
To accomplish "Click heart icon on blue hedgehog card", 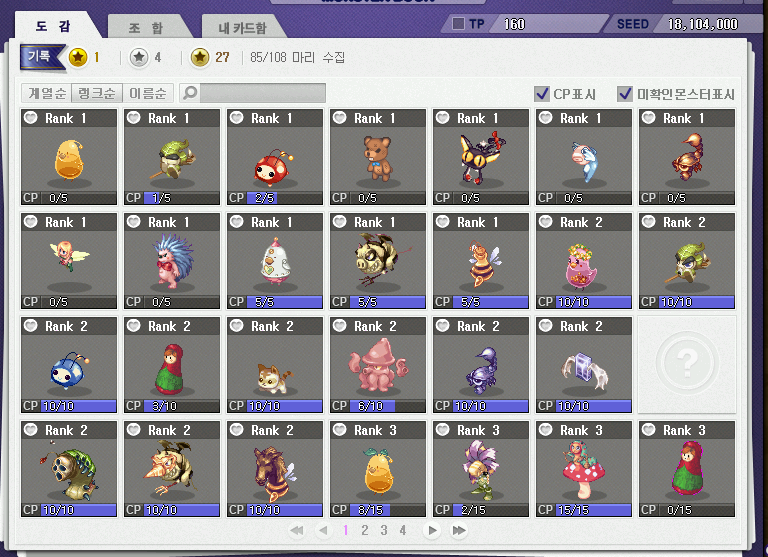I will pyautogui.click(x=133, y=221).
